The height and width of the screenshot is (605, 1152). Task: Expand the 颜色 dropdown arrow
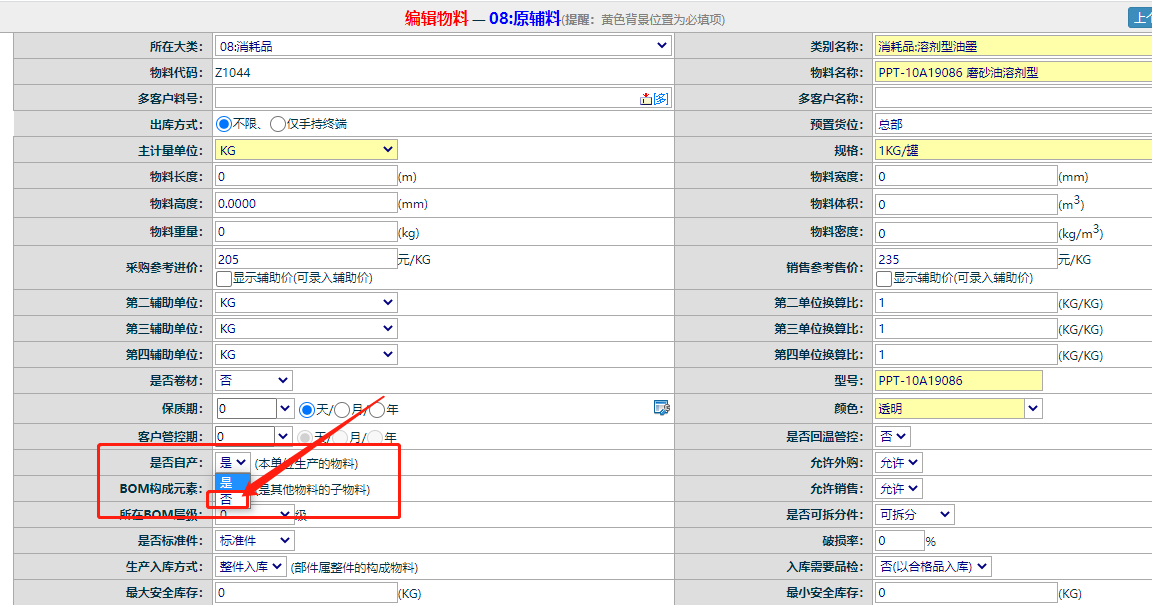click(x=1033, y=408)
